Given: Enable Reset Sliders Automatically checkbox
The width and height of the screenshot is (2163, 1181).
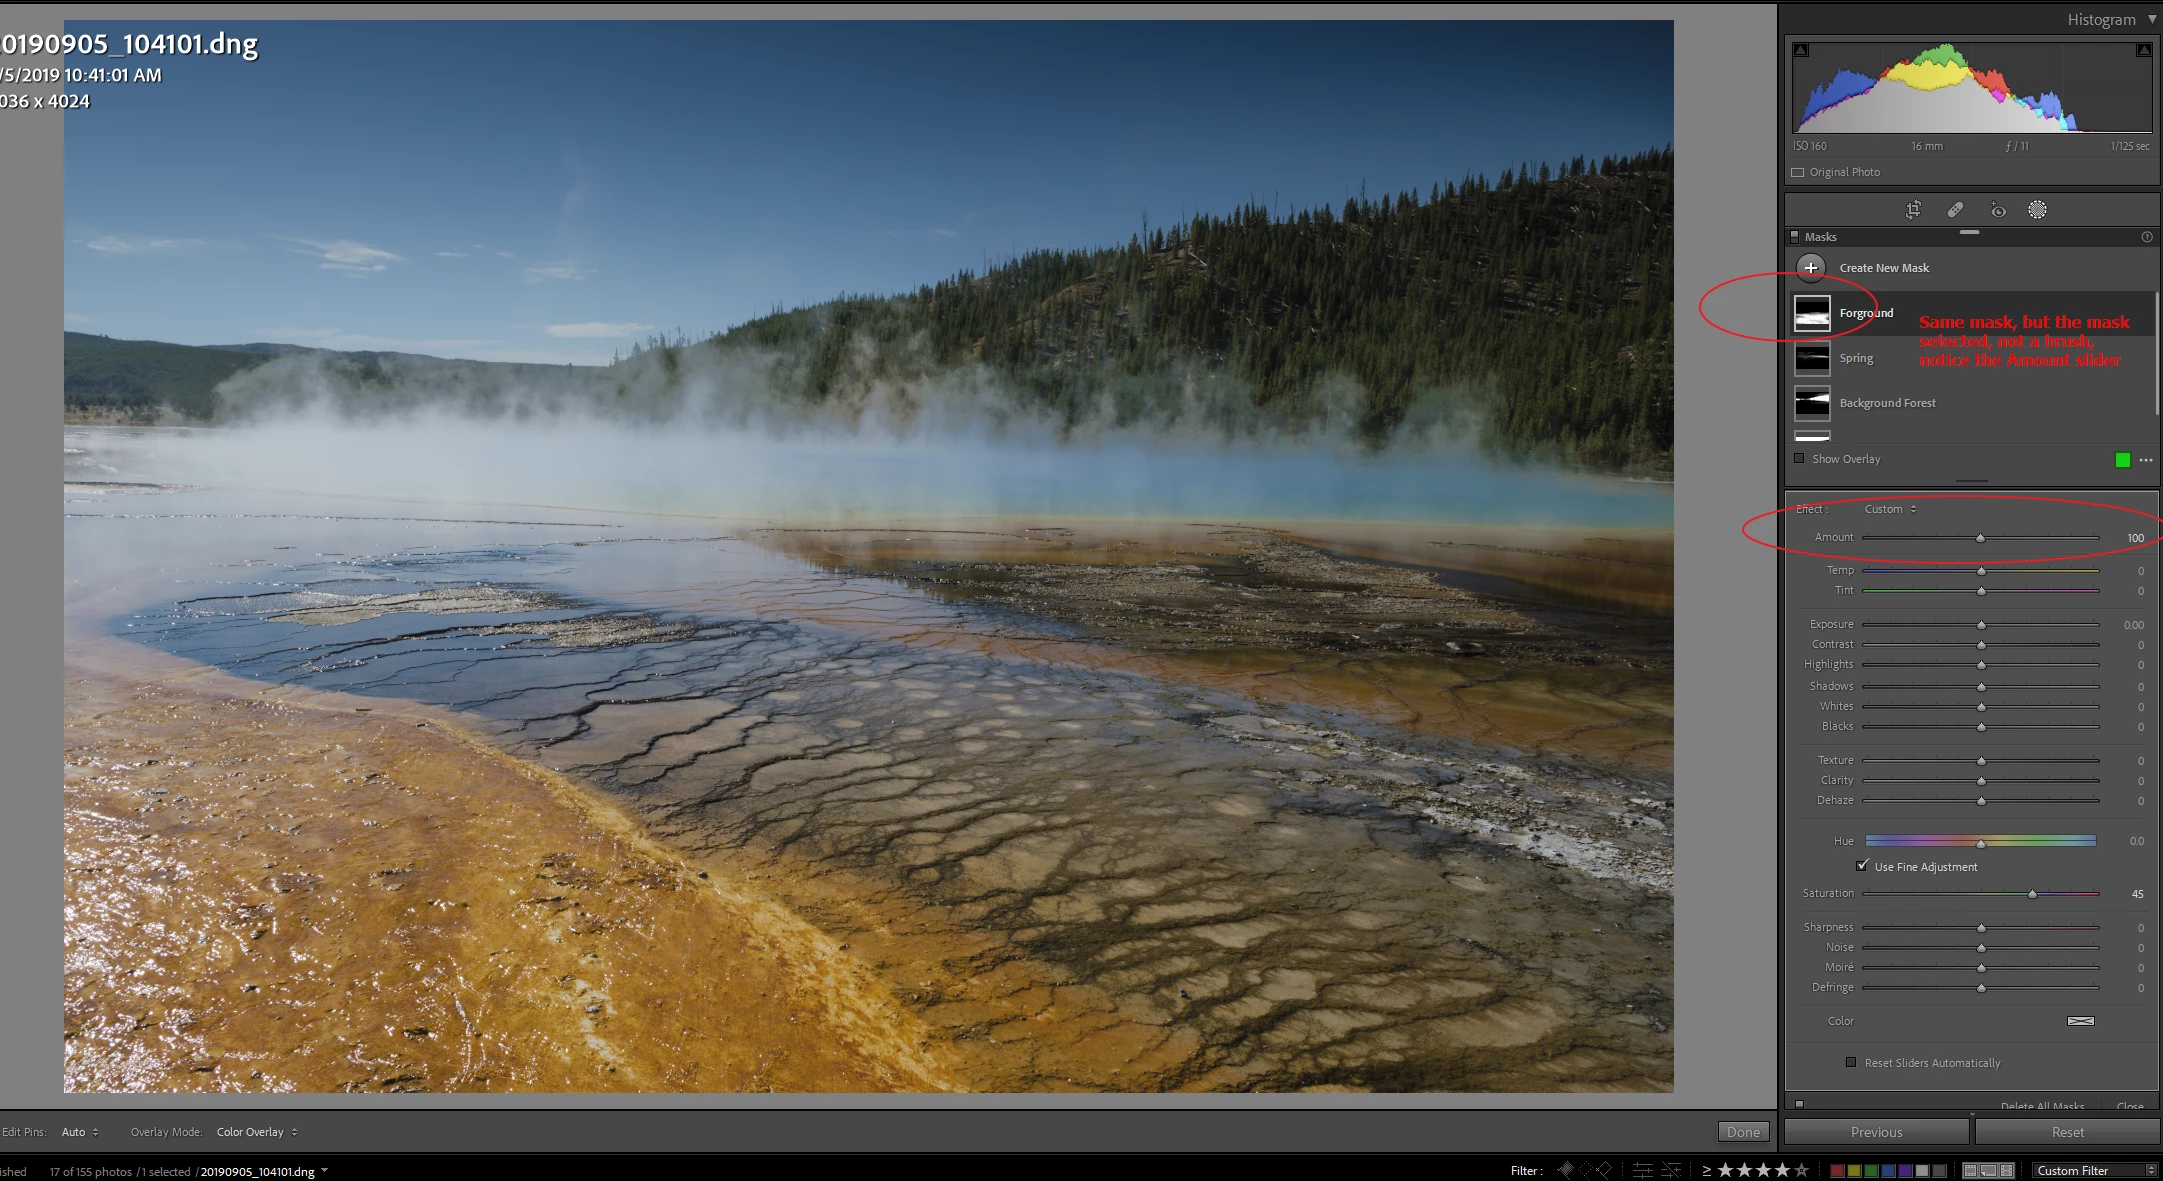Looking at the screenshot, I should [x=1851, y=1062].
